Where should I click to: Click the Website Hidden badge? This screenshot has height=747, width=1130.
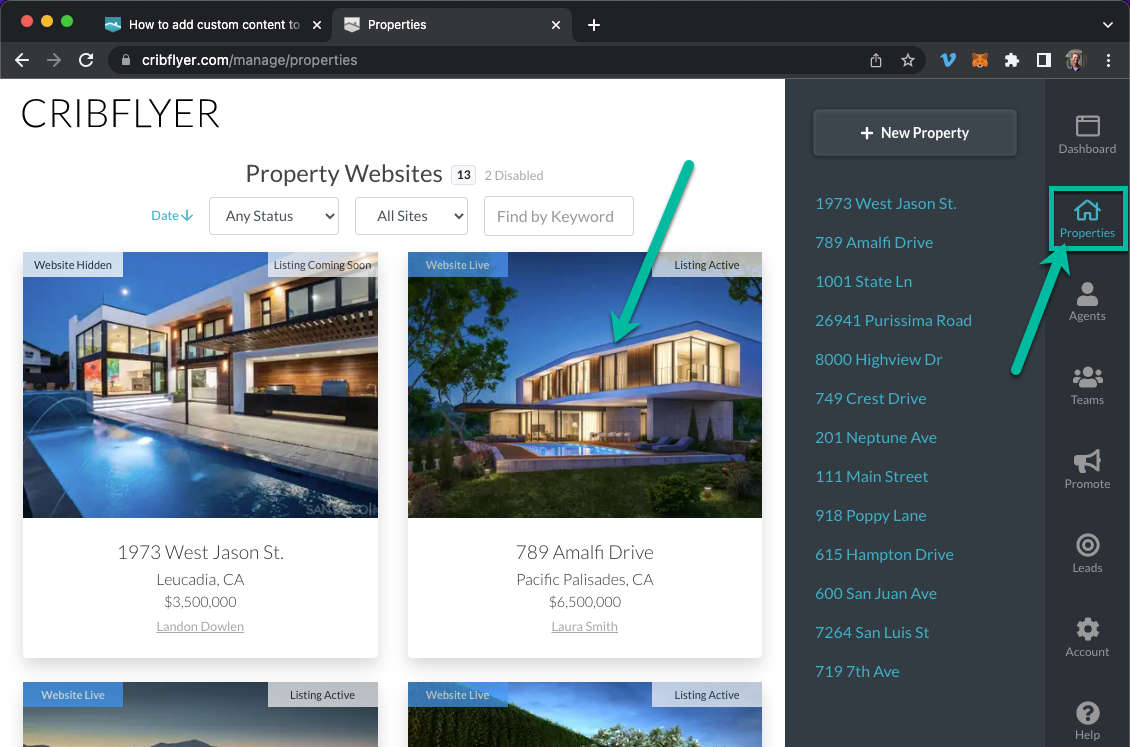[x=73, y=265]
